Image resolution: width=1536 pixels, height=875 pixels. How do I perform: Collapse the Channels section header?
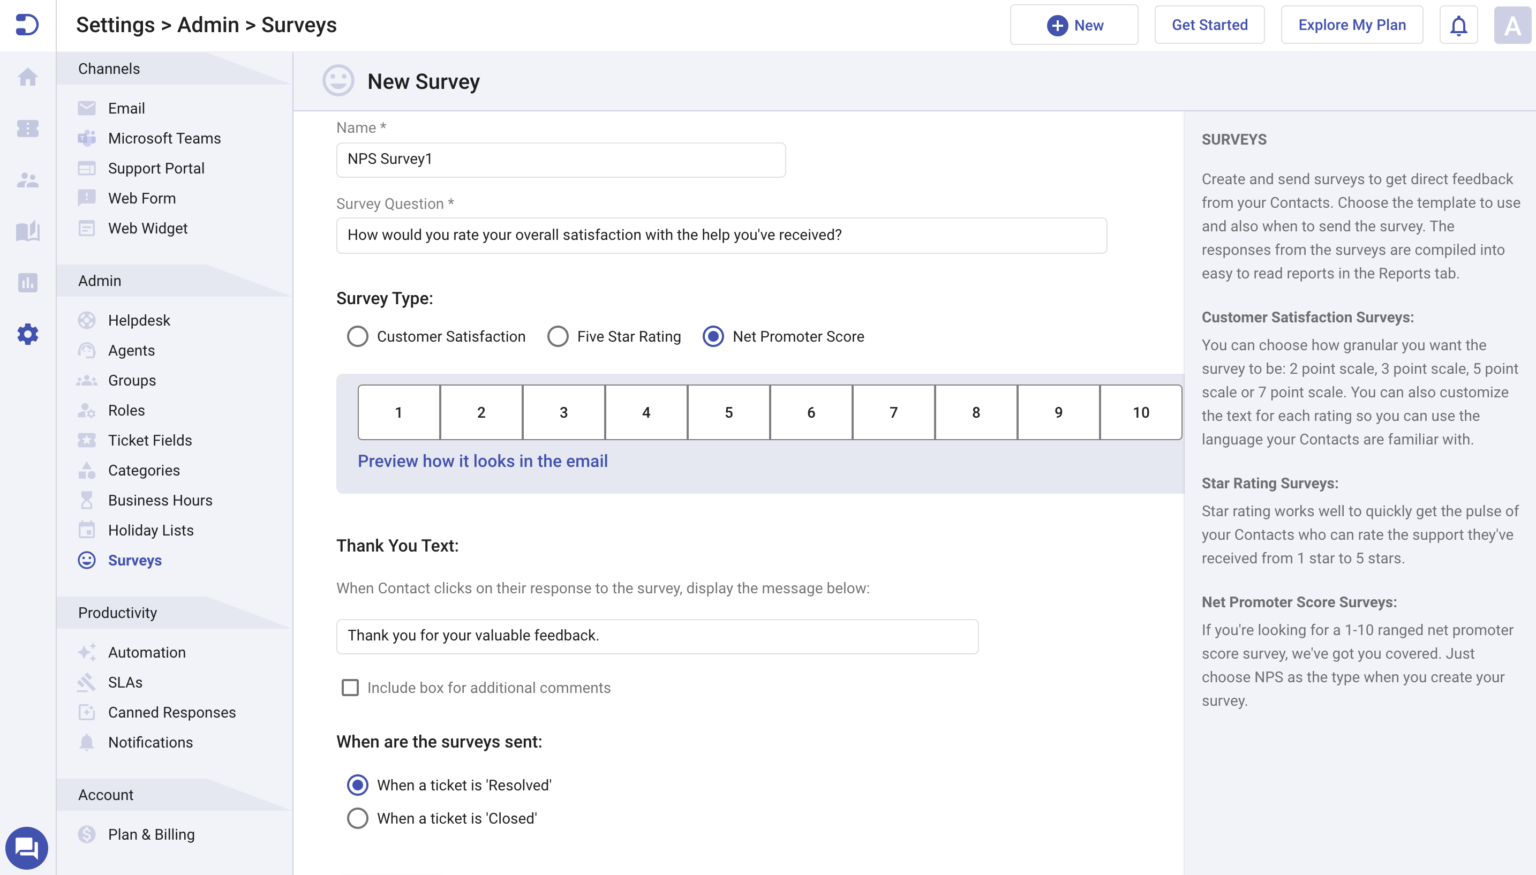(x=108, y=68)
